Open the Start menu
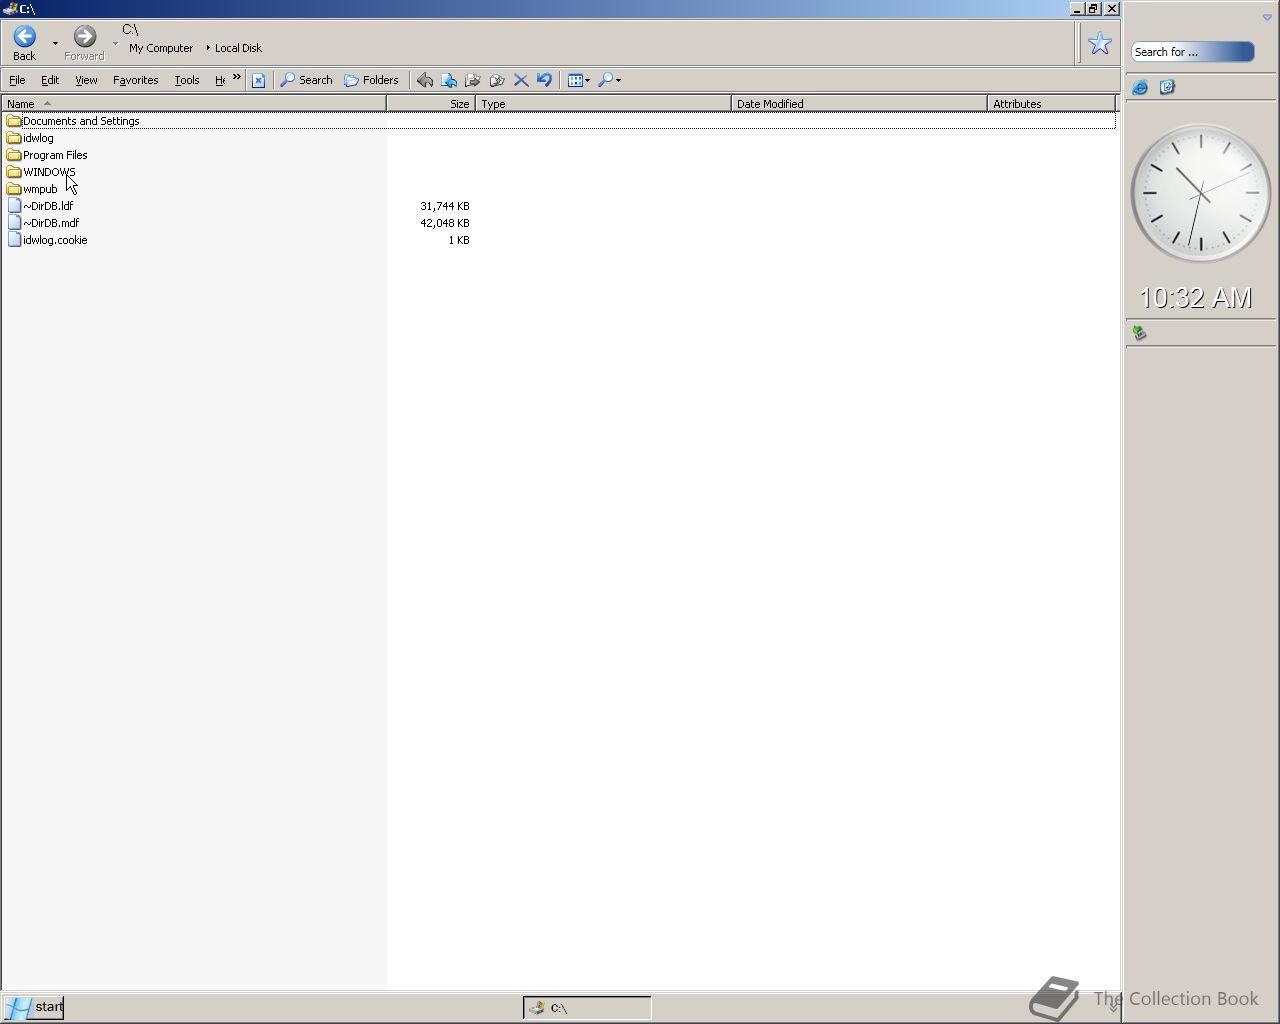Image resolution: width=1280 pixels, height=1024 pixels. 33,1007
